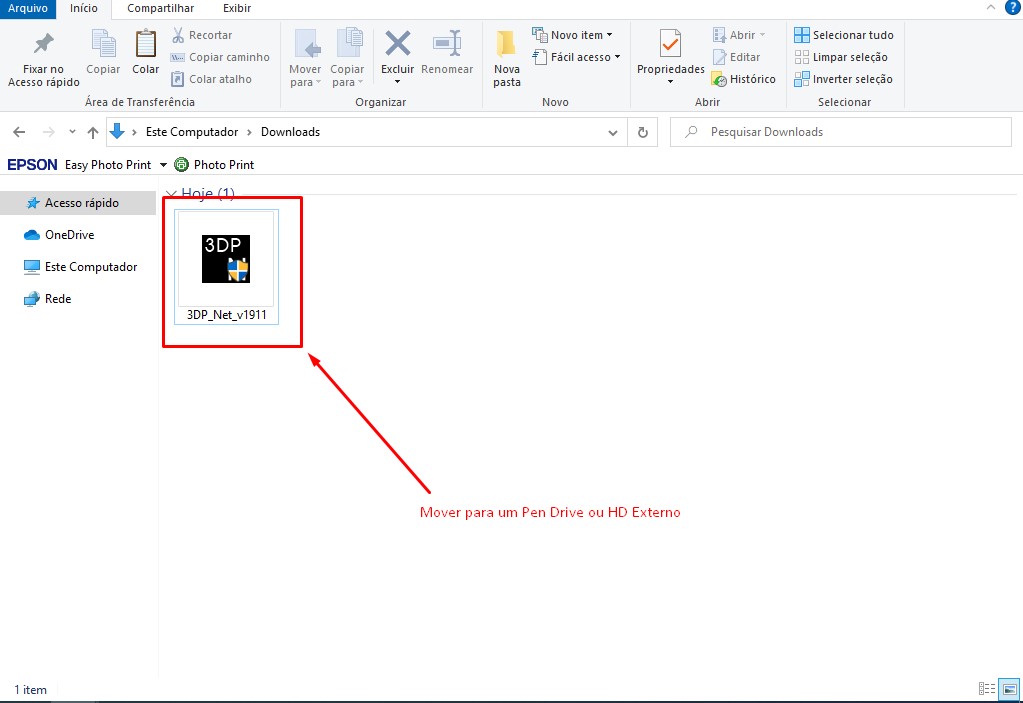Screen dimensions: 1023x703
Task: Switch to details view in status bar
Action: [986, 689]
